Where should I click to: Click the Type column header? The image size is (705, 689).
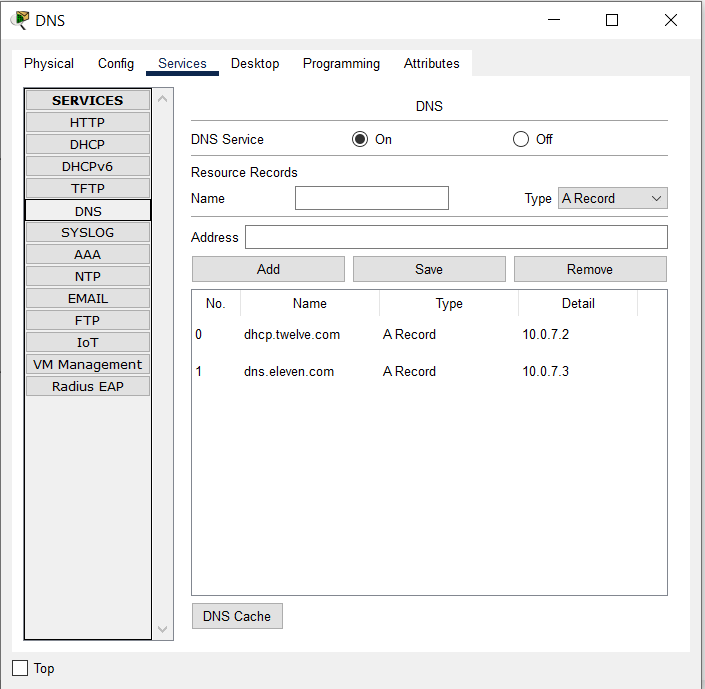coord(449,304)
